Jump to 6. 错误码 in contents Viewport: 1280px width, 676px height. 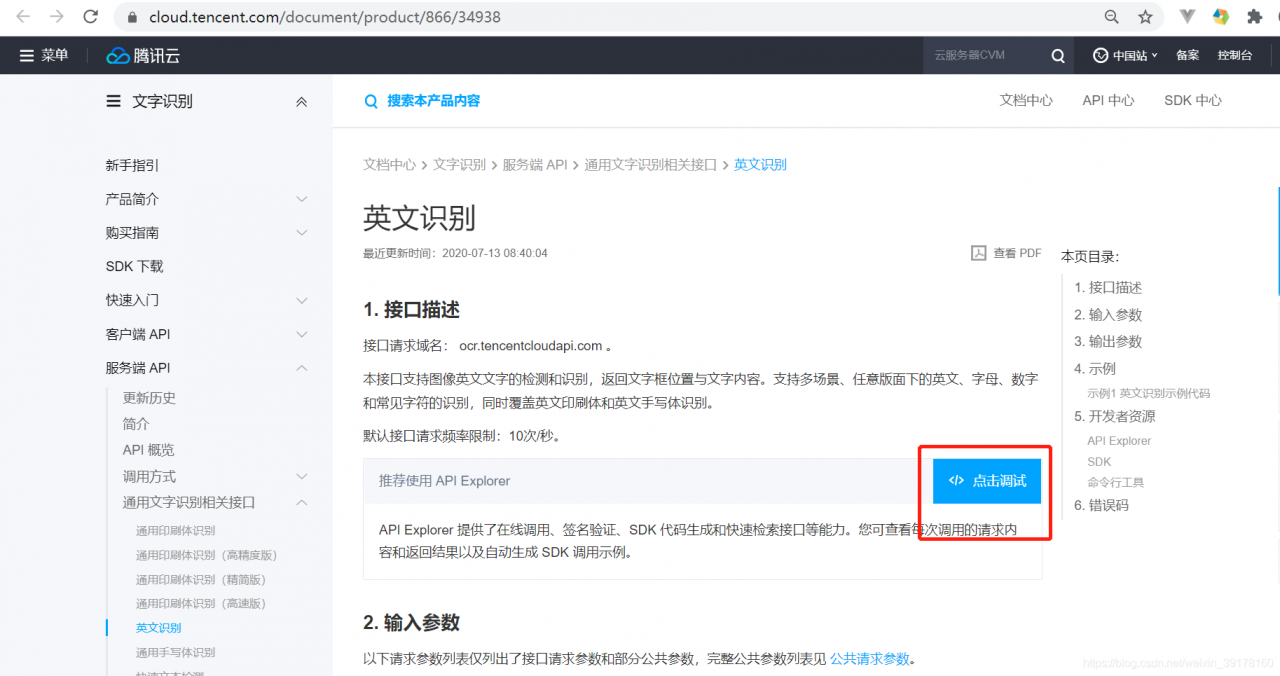[x=1101, y=505]
